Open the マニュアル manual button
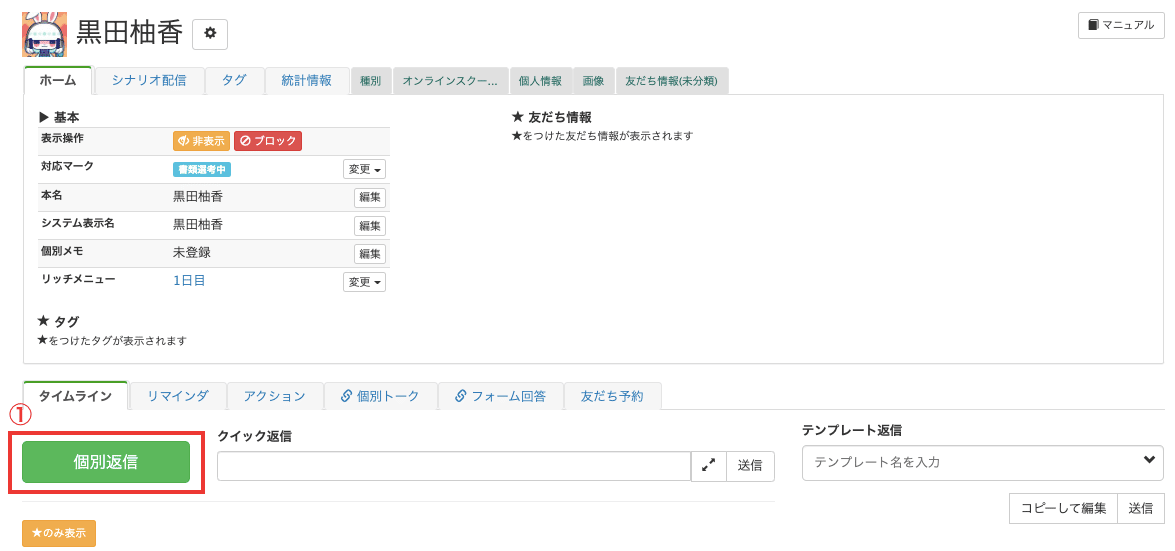Viewport: 1175px width, 551px height. tap(1121, 25)
